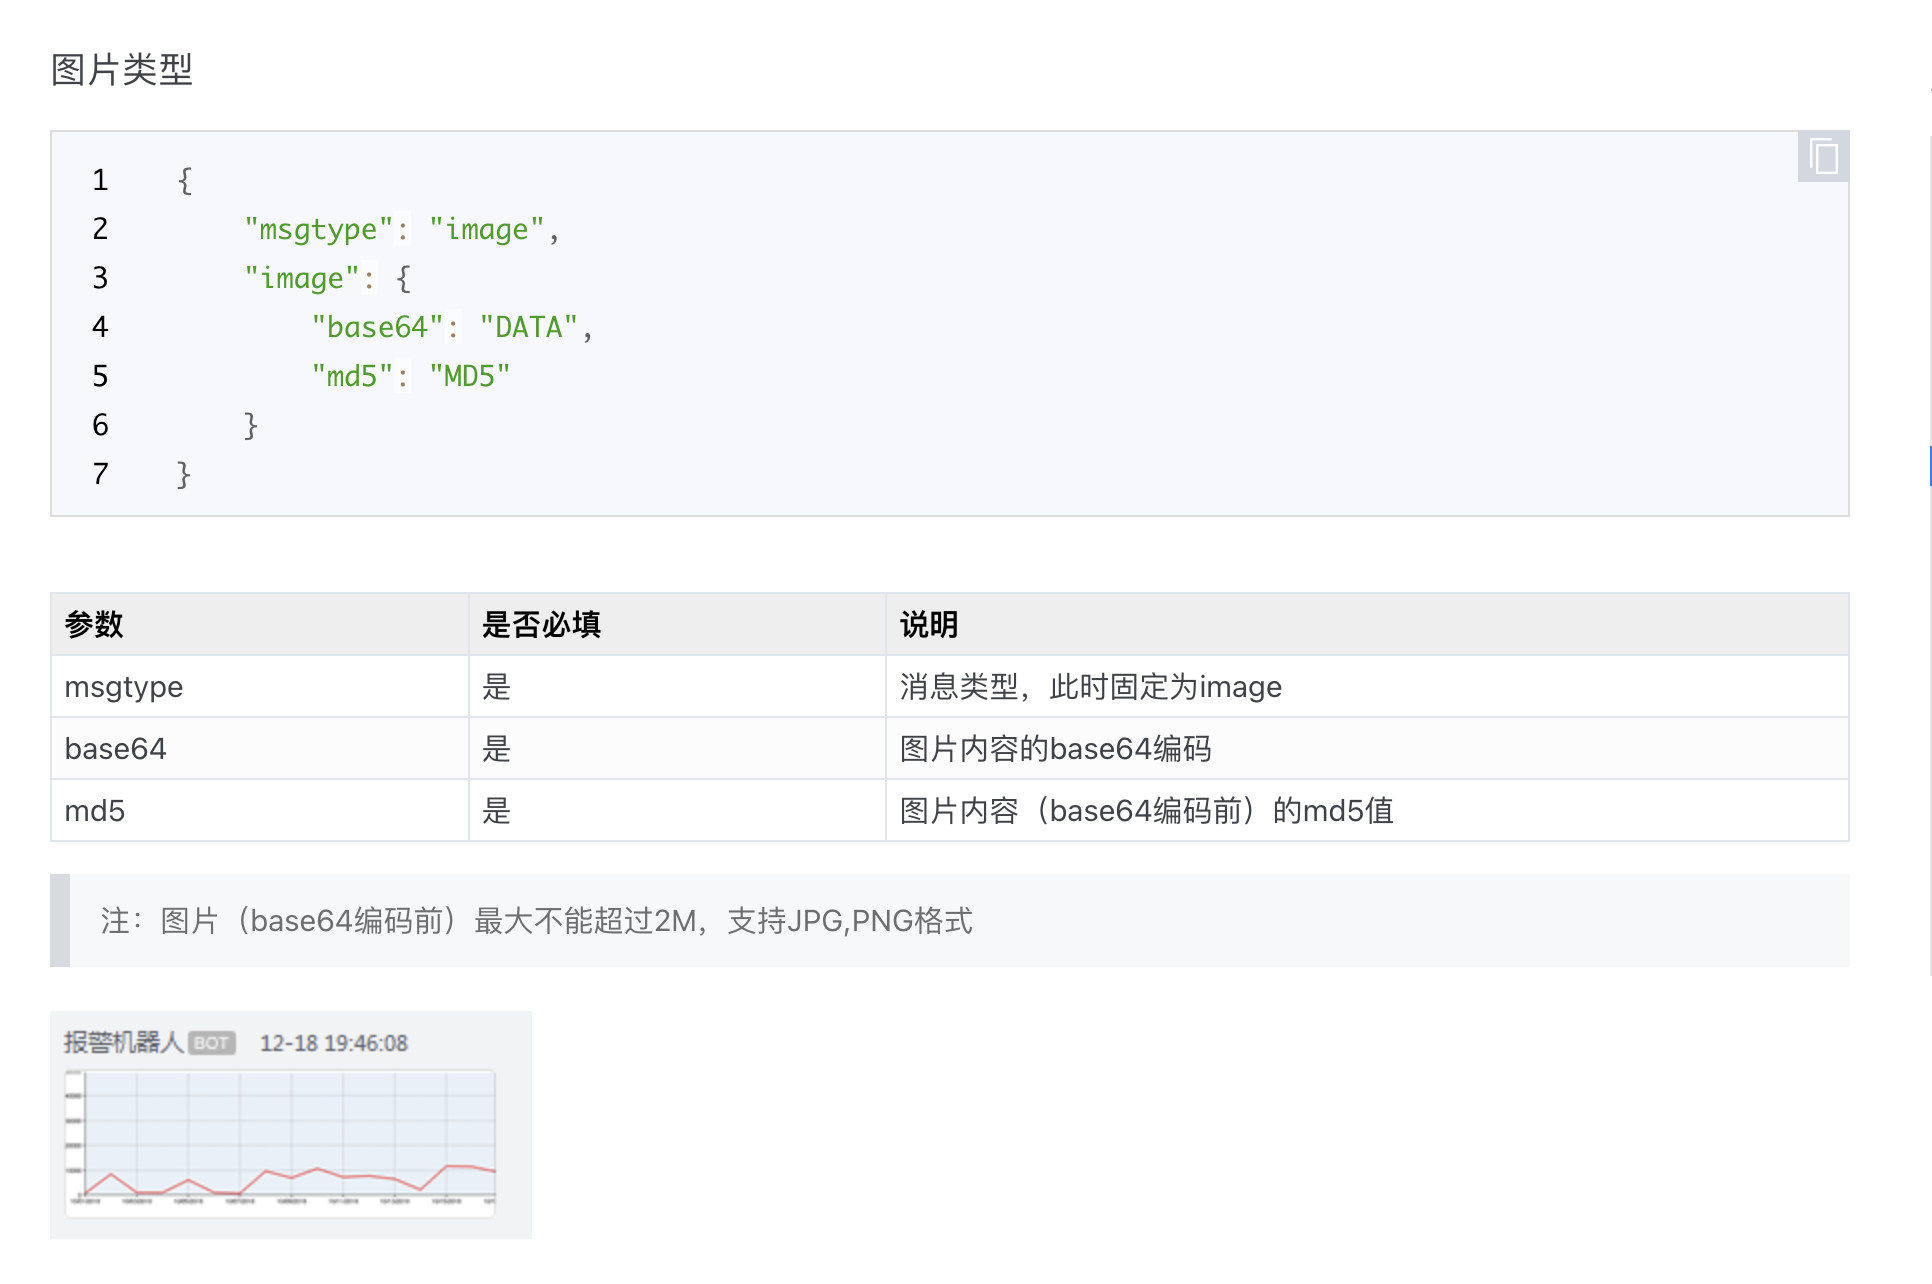The height and width of the screenshot is (1284, 1932).
Task: Click the BOT badge in chat preview
Action: [x=211, y=1043]
